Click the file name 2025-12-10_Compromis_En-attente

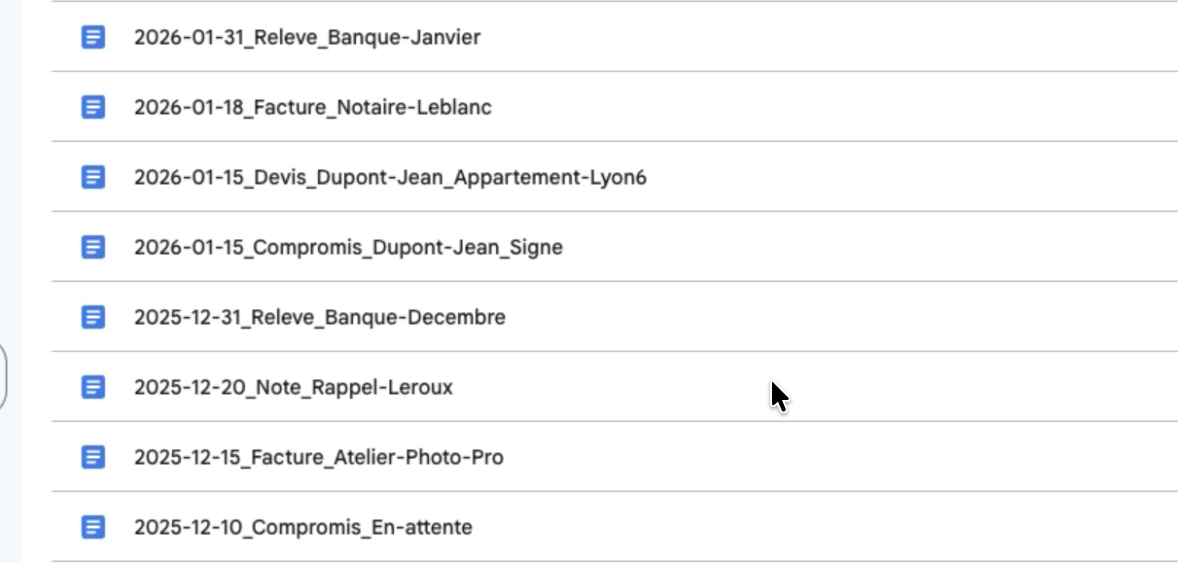tap(303, 527)
